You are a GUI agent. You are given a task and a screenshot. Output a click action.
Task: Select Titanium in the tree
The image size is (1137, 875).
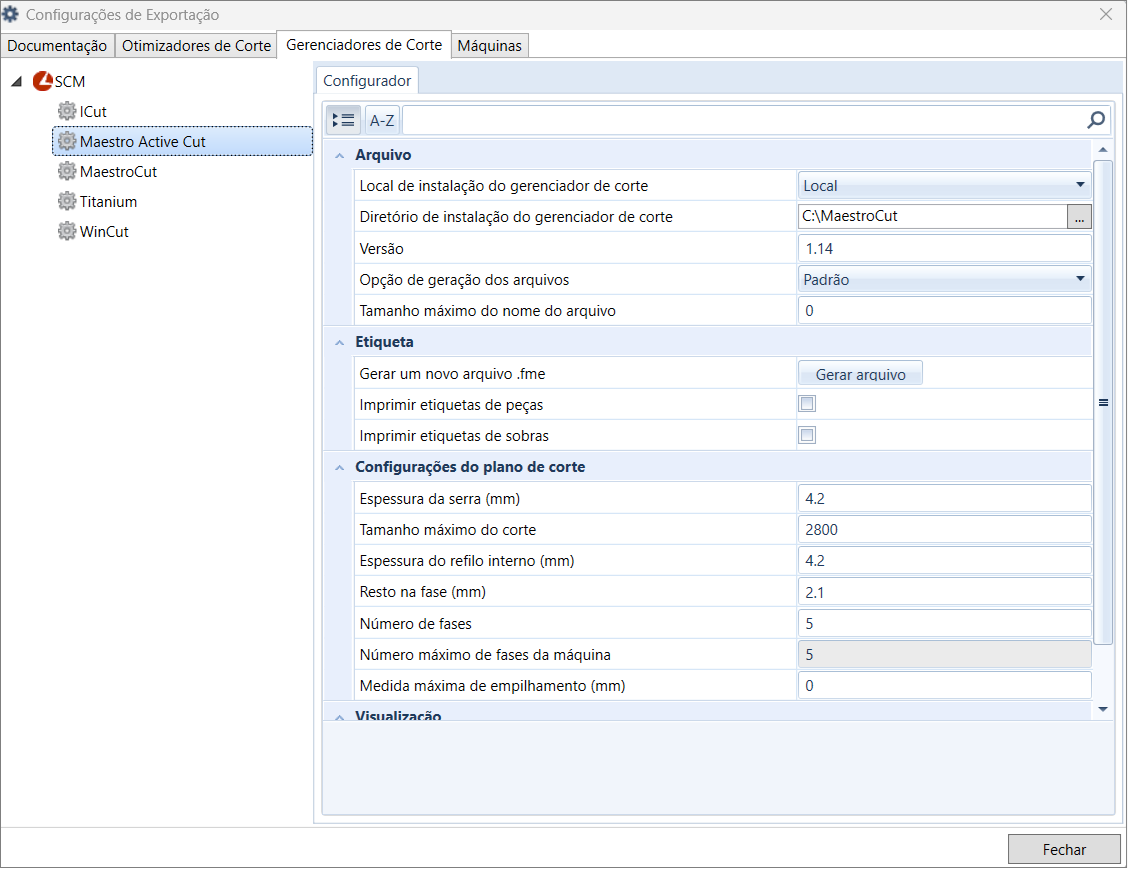108,202
